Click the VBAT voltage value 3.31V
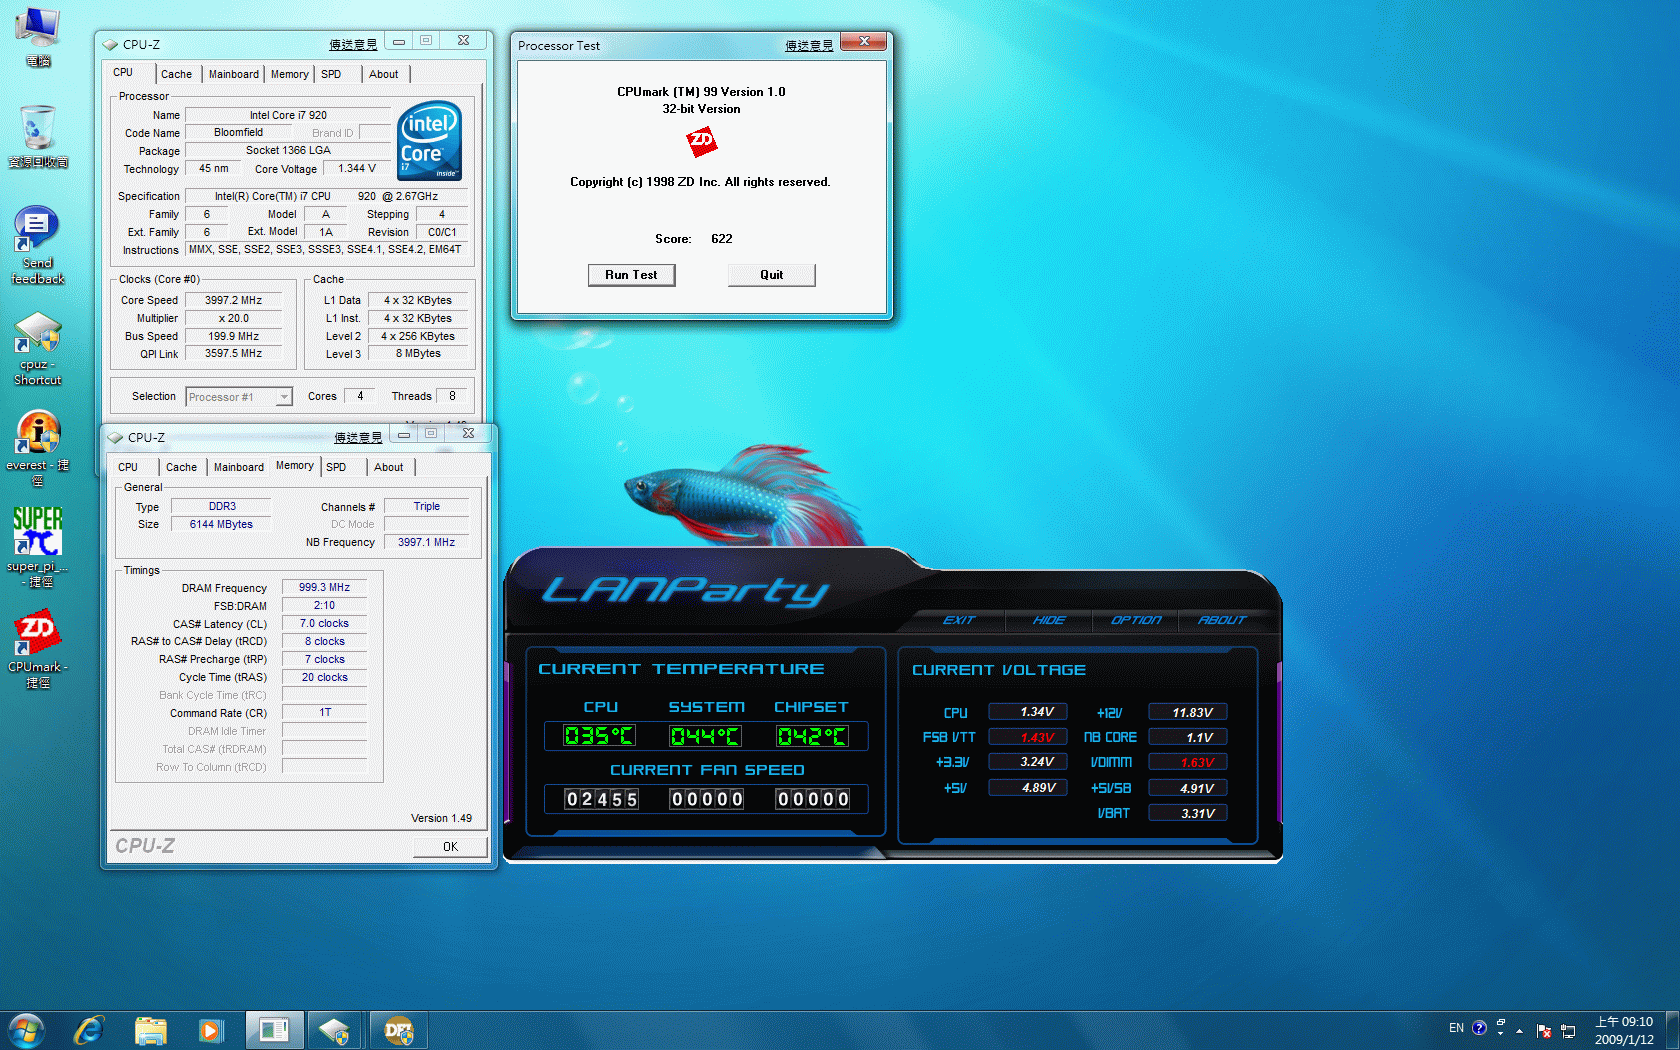 point(1187,813)
